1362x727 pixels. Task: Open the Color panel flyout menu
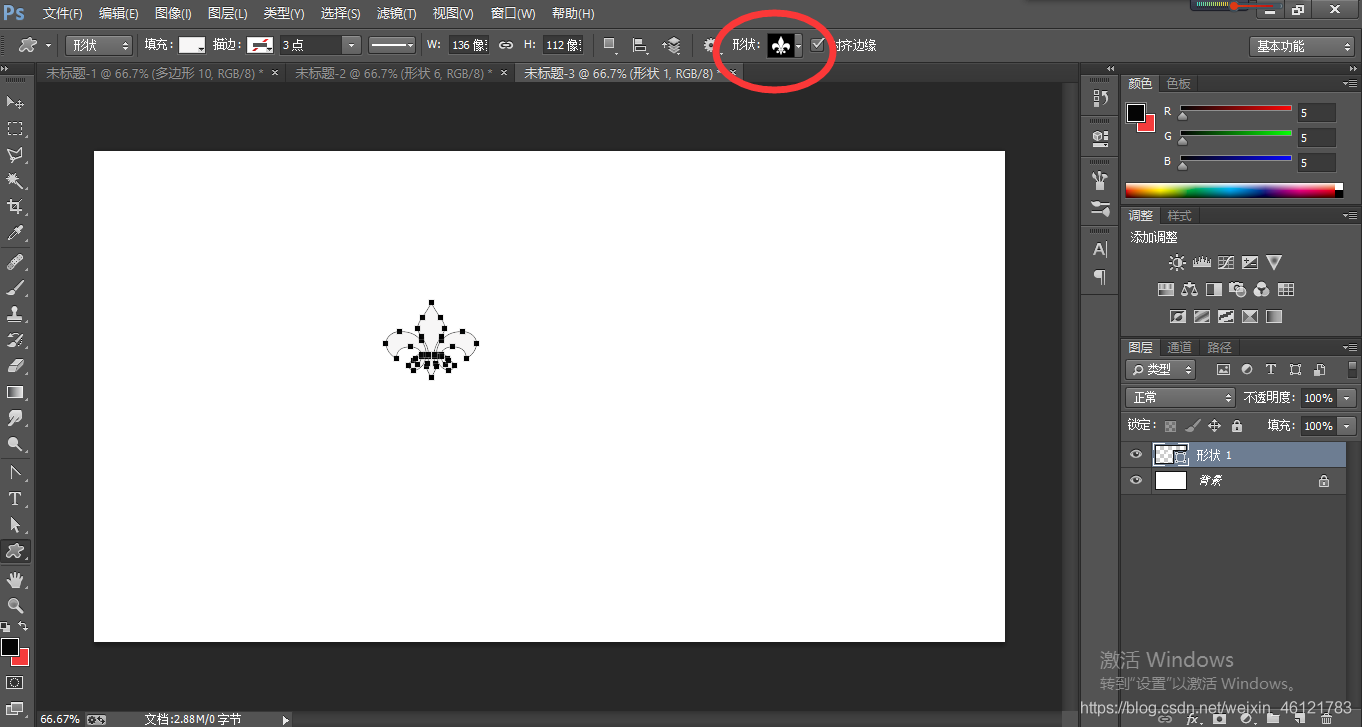[x=1350, y=84]
